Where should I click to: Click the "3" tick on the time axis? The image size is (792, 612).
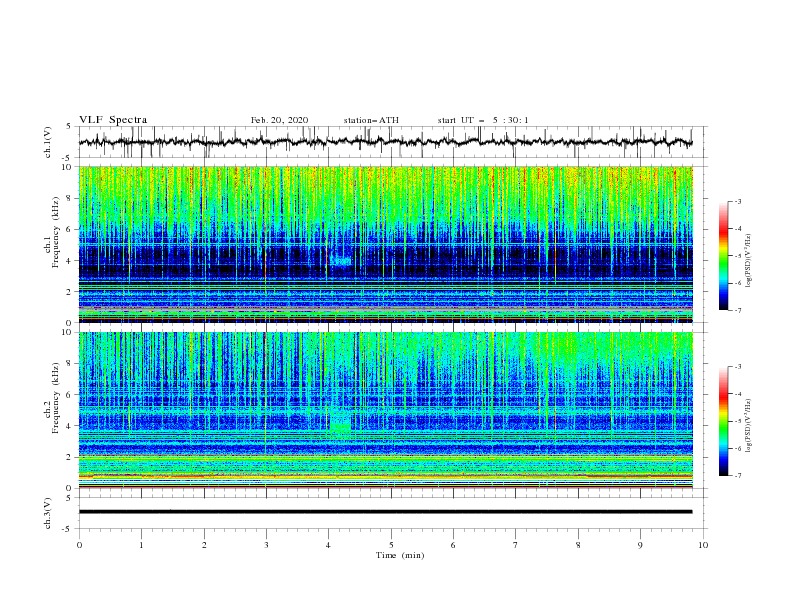266,545
